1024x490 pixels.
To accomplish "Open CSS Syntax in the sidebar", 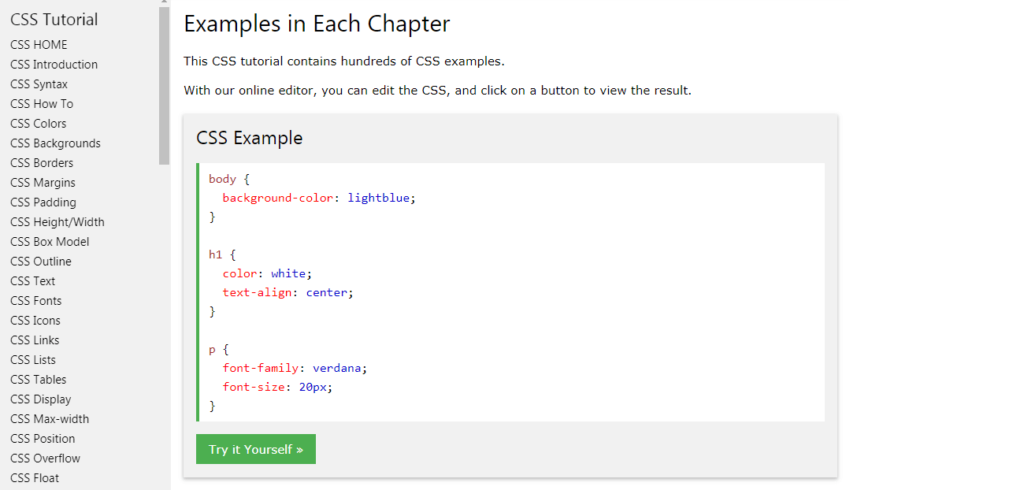I will coord(39,84).
